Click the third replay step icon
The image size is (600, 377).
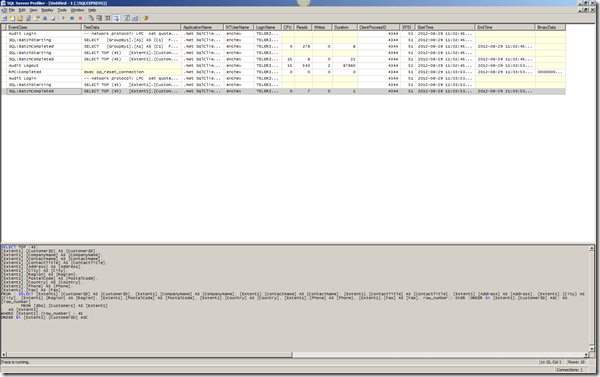(108, 18)
